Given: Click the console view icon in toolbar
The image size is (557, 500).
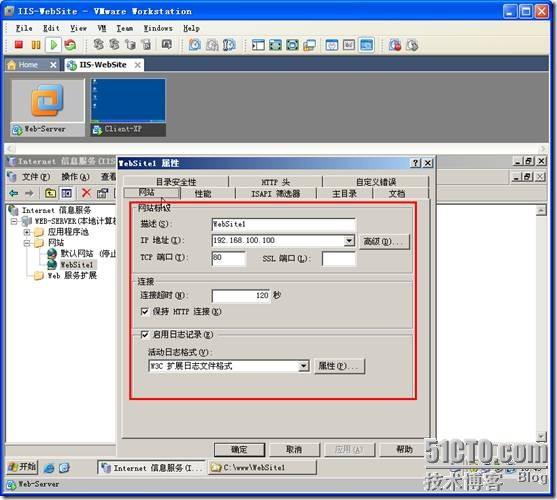Looking at the screenshot, I should tap(332, 45).
